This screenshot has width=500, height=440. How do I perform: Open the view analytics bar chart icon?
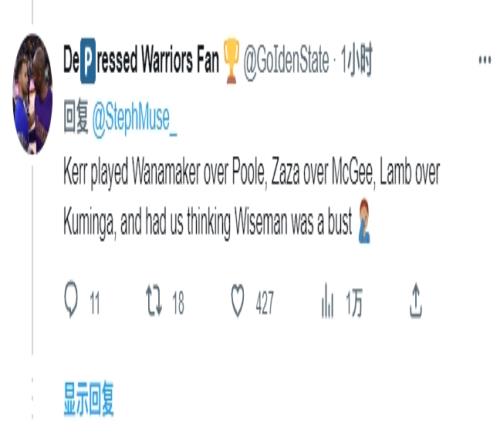pos(327,300)
